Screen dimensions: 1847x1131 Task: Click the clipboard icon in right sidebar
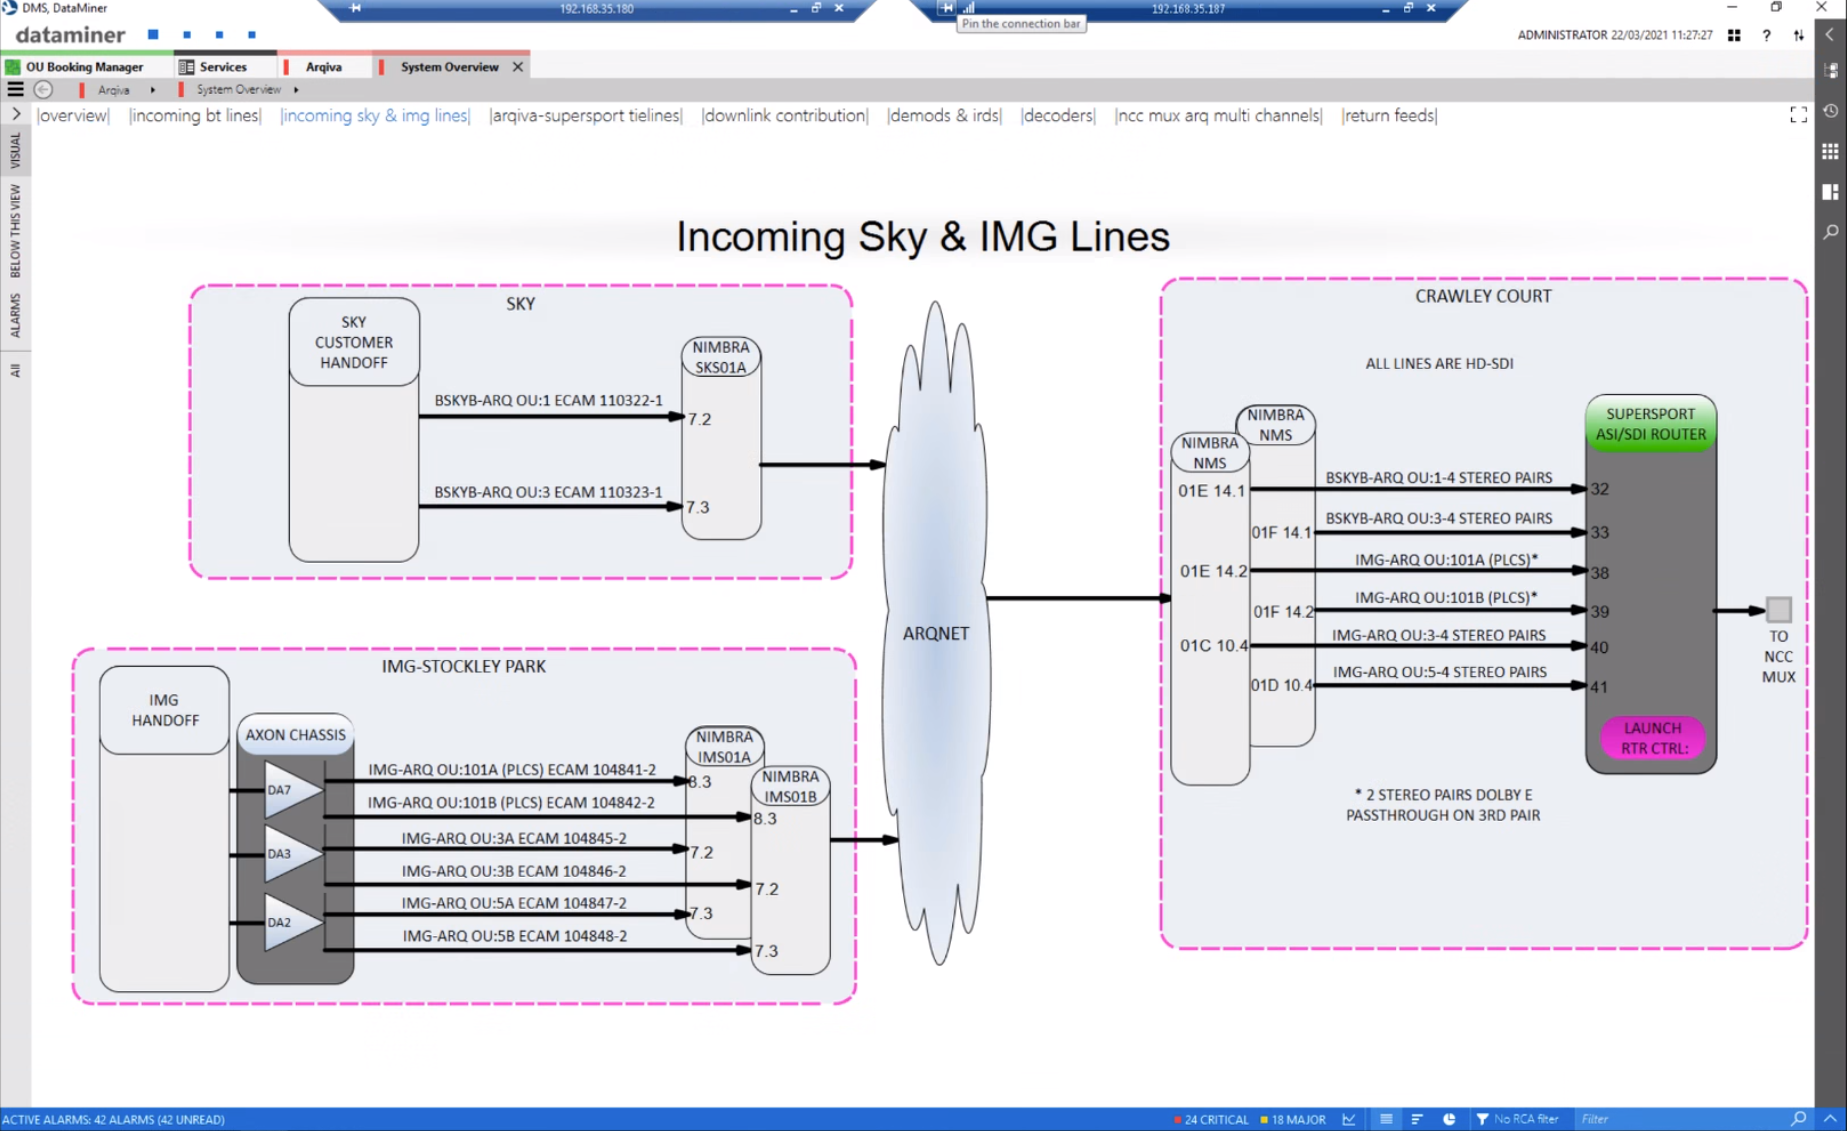[x=1830, y=71]
